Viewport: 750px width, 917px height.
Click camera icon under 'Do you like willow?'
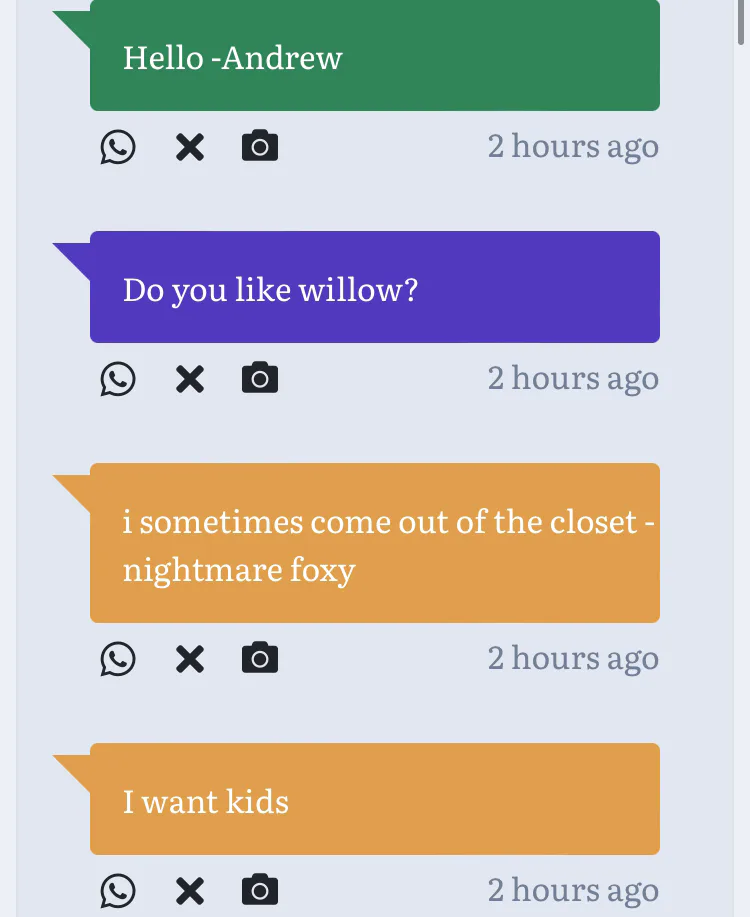260,379
